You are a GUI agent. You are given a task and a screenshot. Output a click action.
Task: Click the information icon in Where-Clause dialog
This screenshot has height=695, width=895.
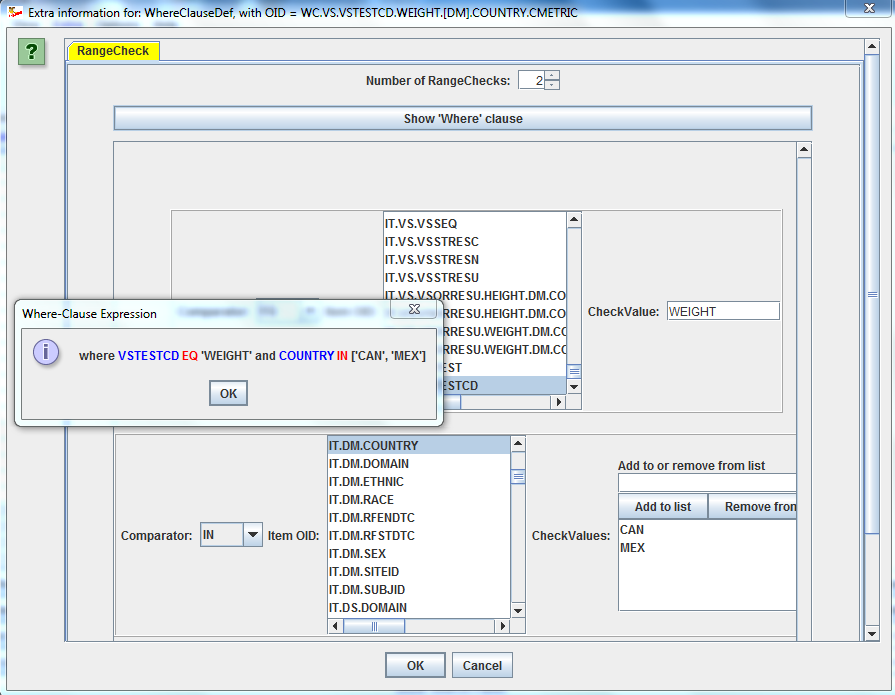[46, 352]
